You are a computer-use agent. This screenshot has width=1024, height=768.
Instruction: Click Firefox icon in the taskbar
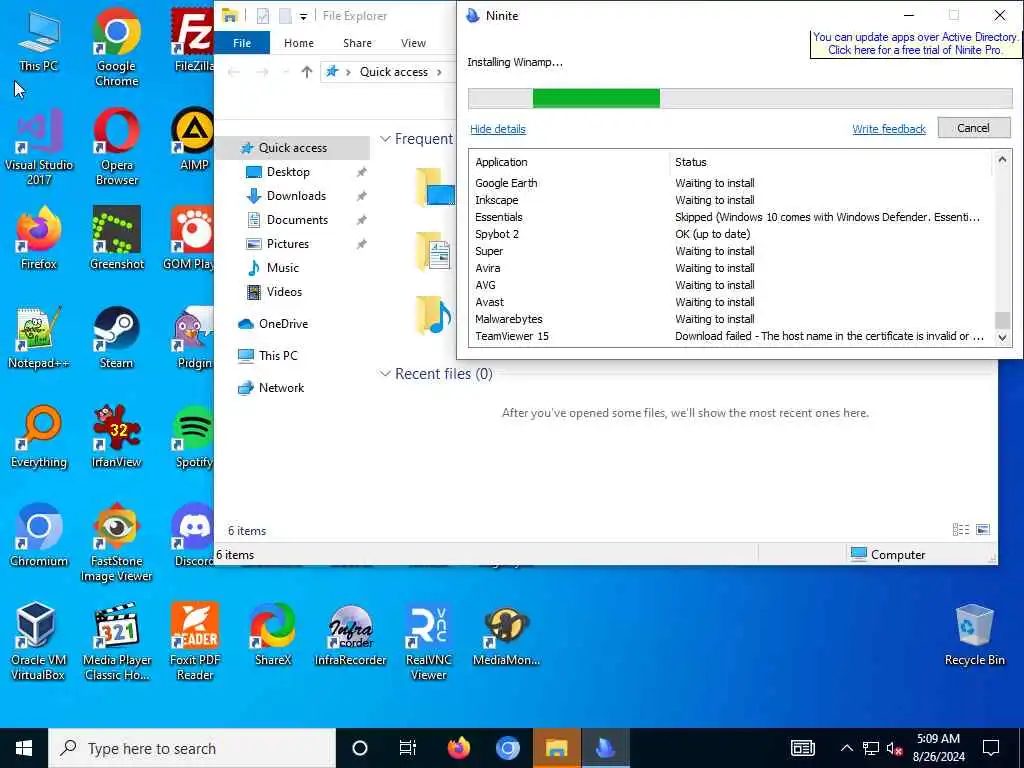pyautogui.click(x=459, y=748)
